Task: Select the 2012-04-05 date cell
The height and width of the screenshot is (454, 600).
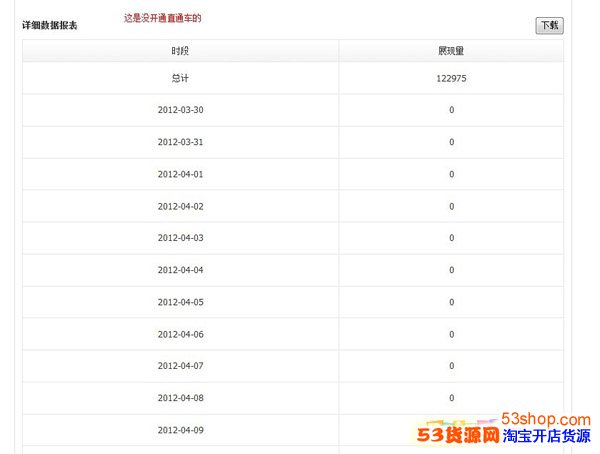Action: click(x=181, y=302)
